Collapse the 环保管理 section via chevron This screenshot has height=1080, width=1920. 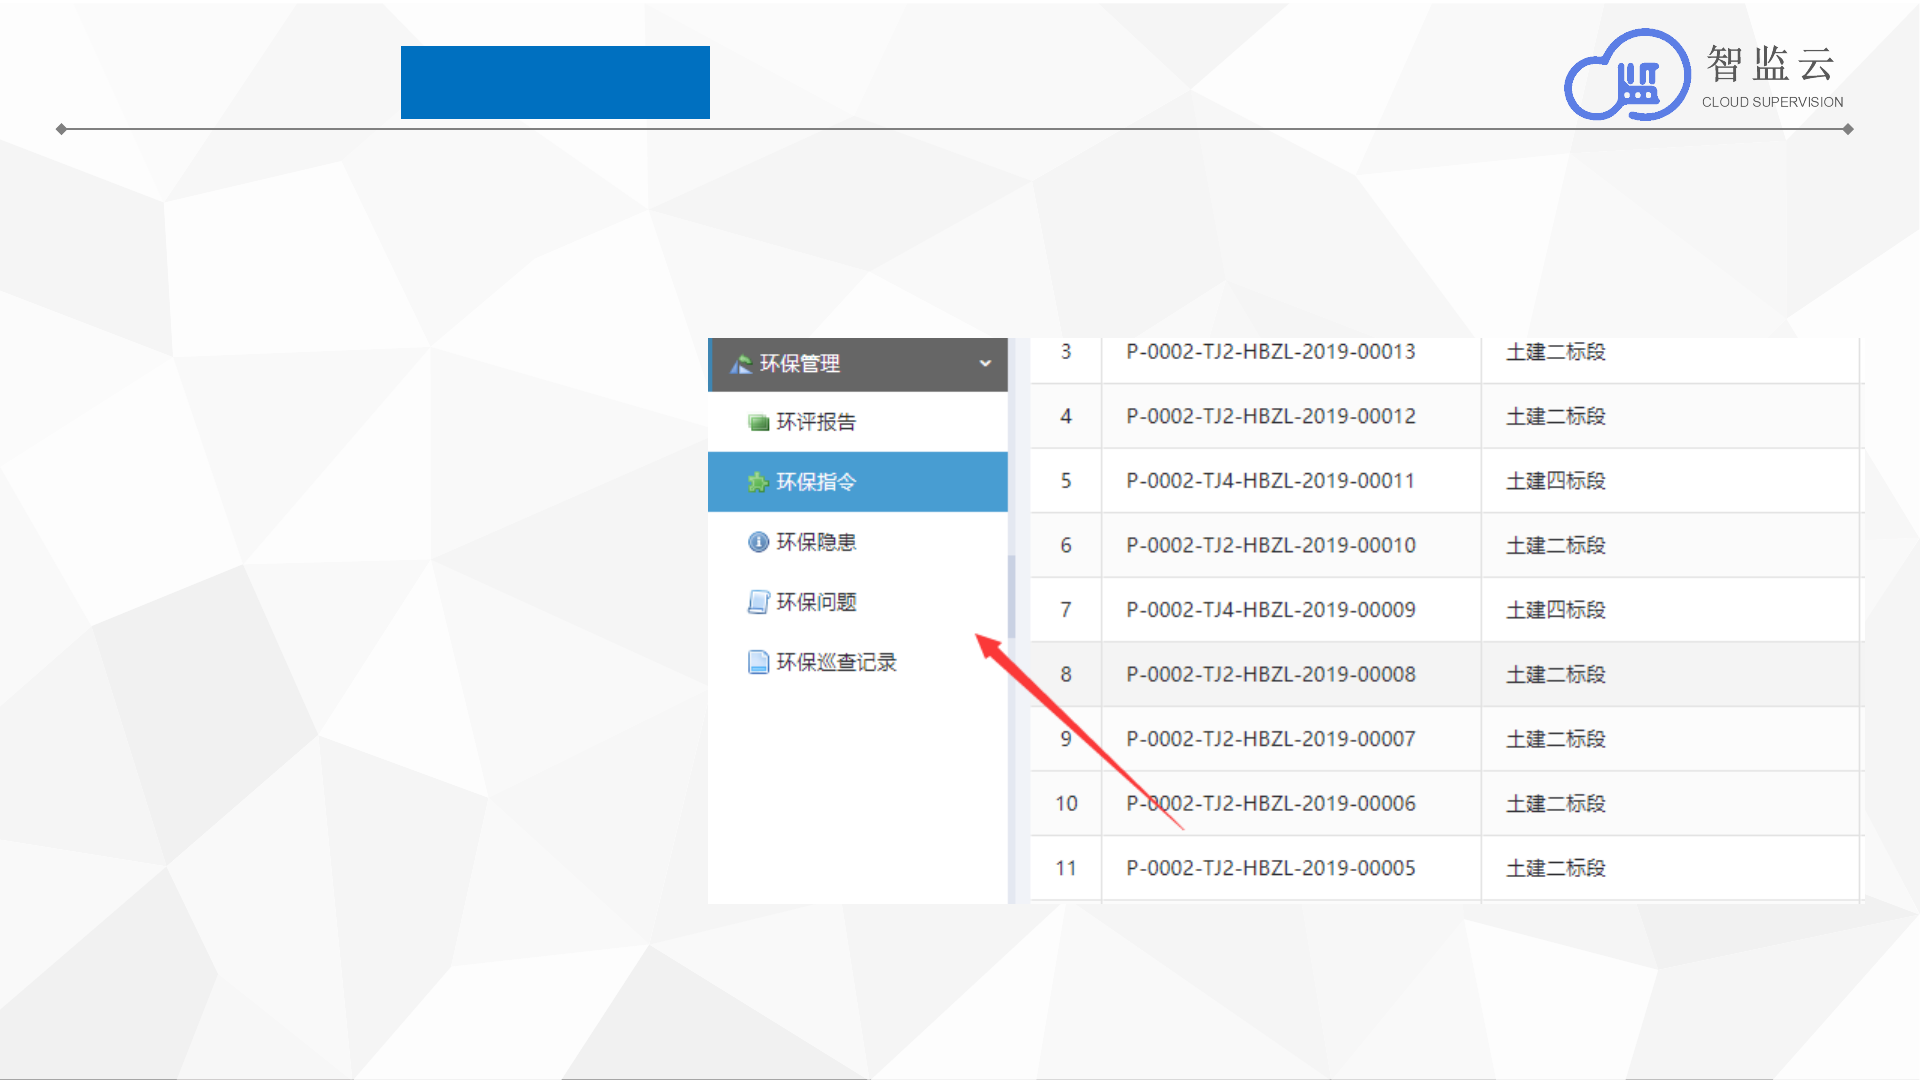pyautogui.click(x=985, y=364)
